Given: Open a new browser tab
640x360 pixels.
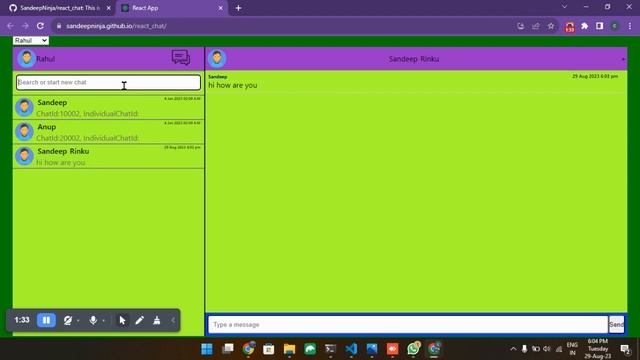Looking at the screenshot, I should point(238,8).
